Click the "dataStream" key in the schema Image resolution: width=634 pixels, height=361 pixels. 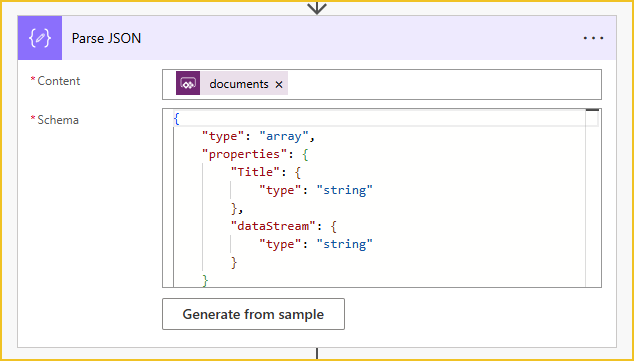click(x=273, y=226)
